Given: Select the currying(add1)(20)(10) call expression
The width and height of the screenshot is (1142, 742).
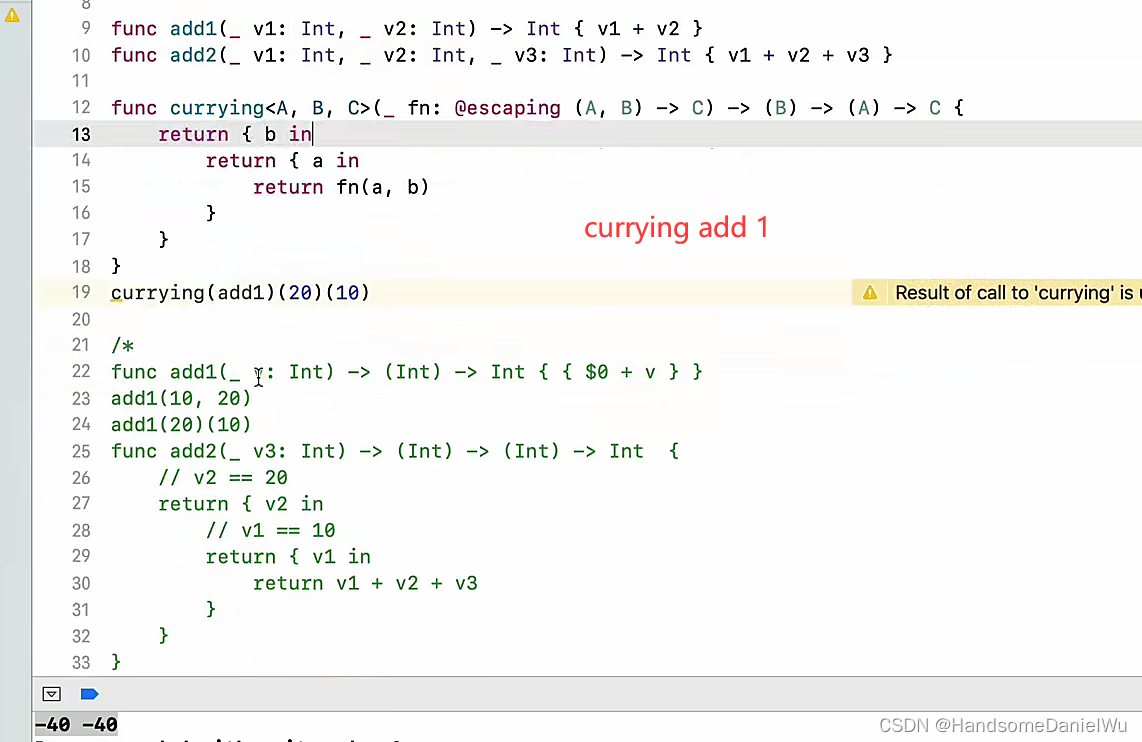Looking at the screenshot, I should pyautogui.click(x=240, y=292).
